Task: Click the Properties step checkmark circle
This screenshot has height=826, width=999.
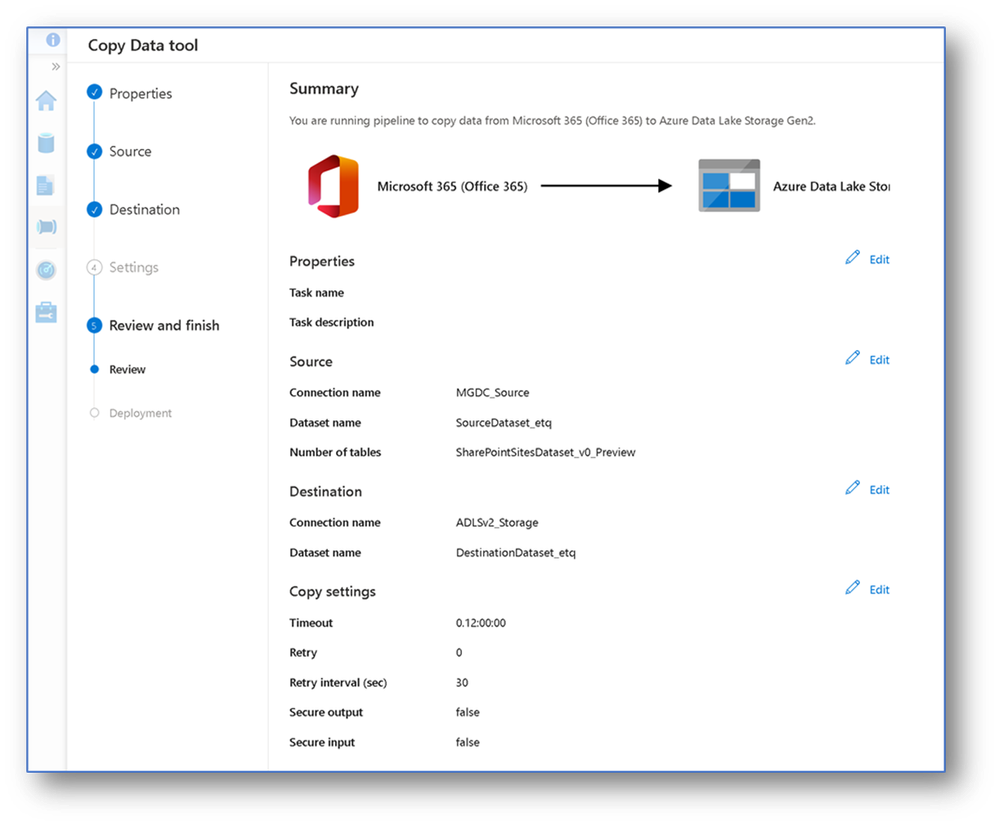Action: [94, 92]
